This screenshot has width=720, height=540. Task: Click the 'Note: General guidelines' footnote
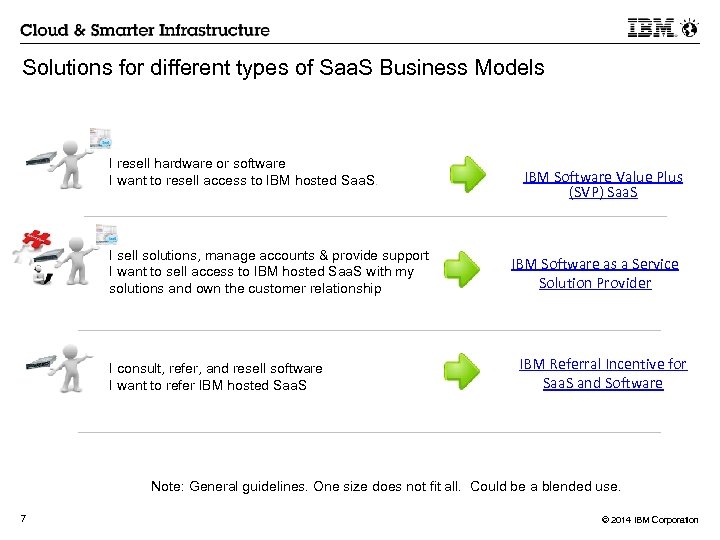[x=385, y=487]
